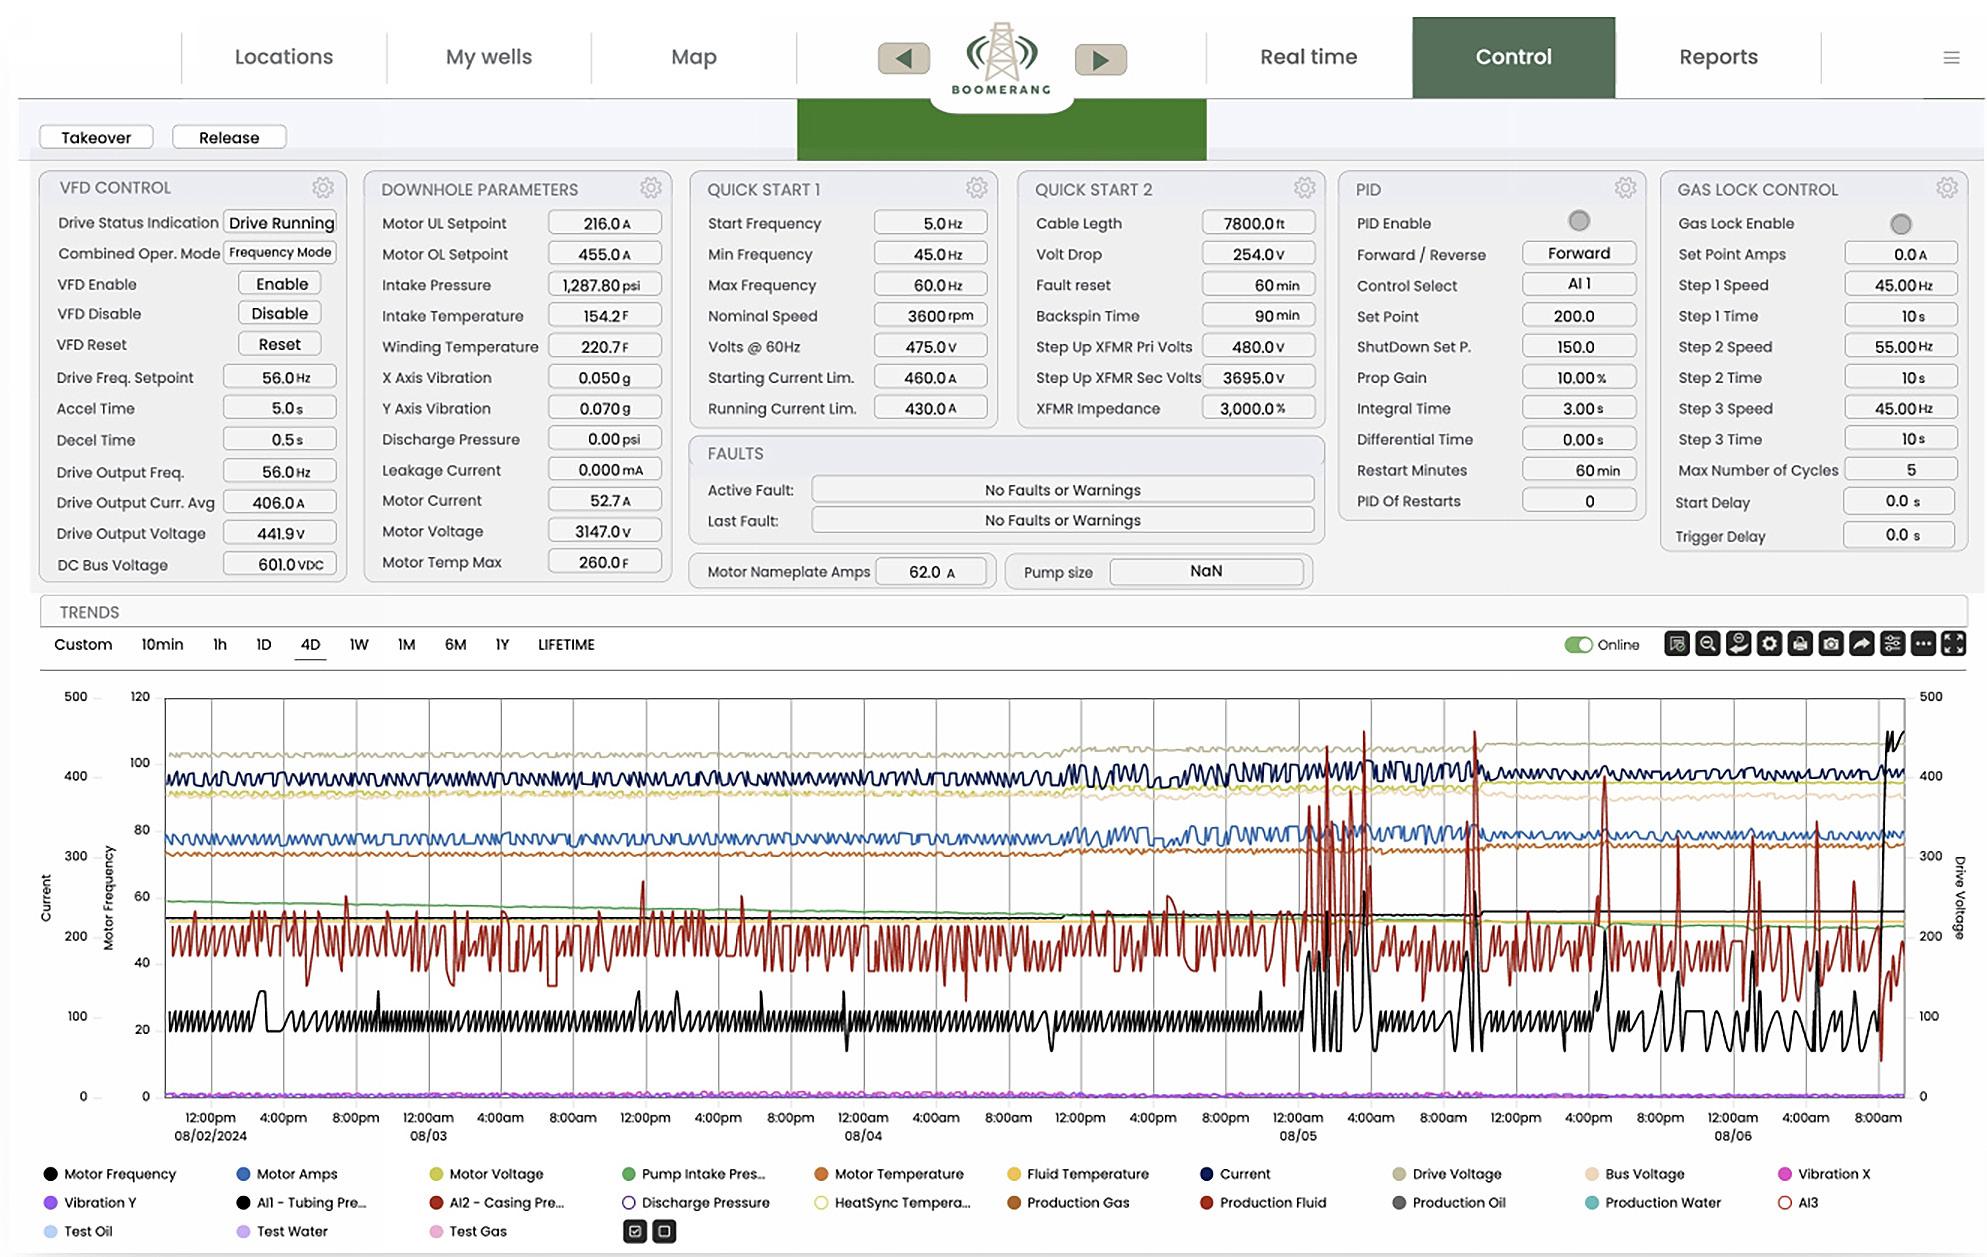Open the chart three-dots more options
This screenshot has height=1257, width=1987.
(x=1923, y=644)
